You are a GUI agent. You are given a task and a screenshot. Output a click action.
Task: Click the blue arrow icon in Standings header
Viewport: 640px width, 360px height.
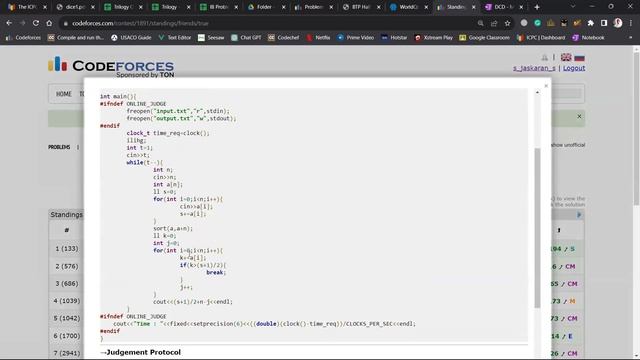(579, 215)
